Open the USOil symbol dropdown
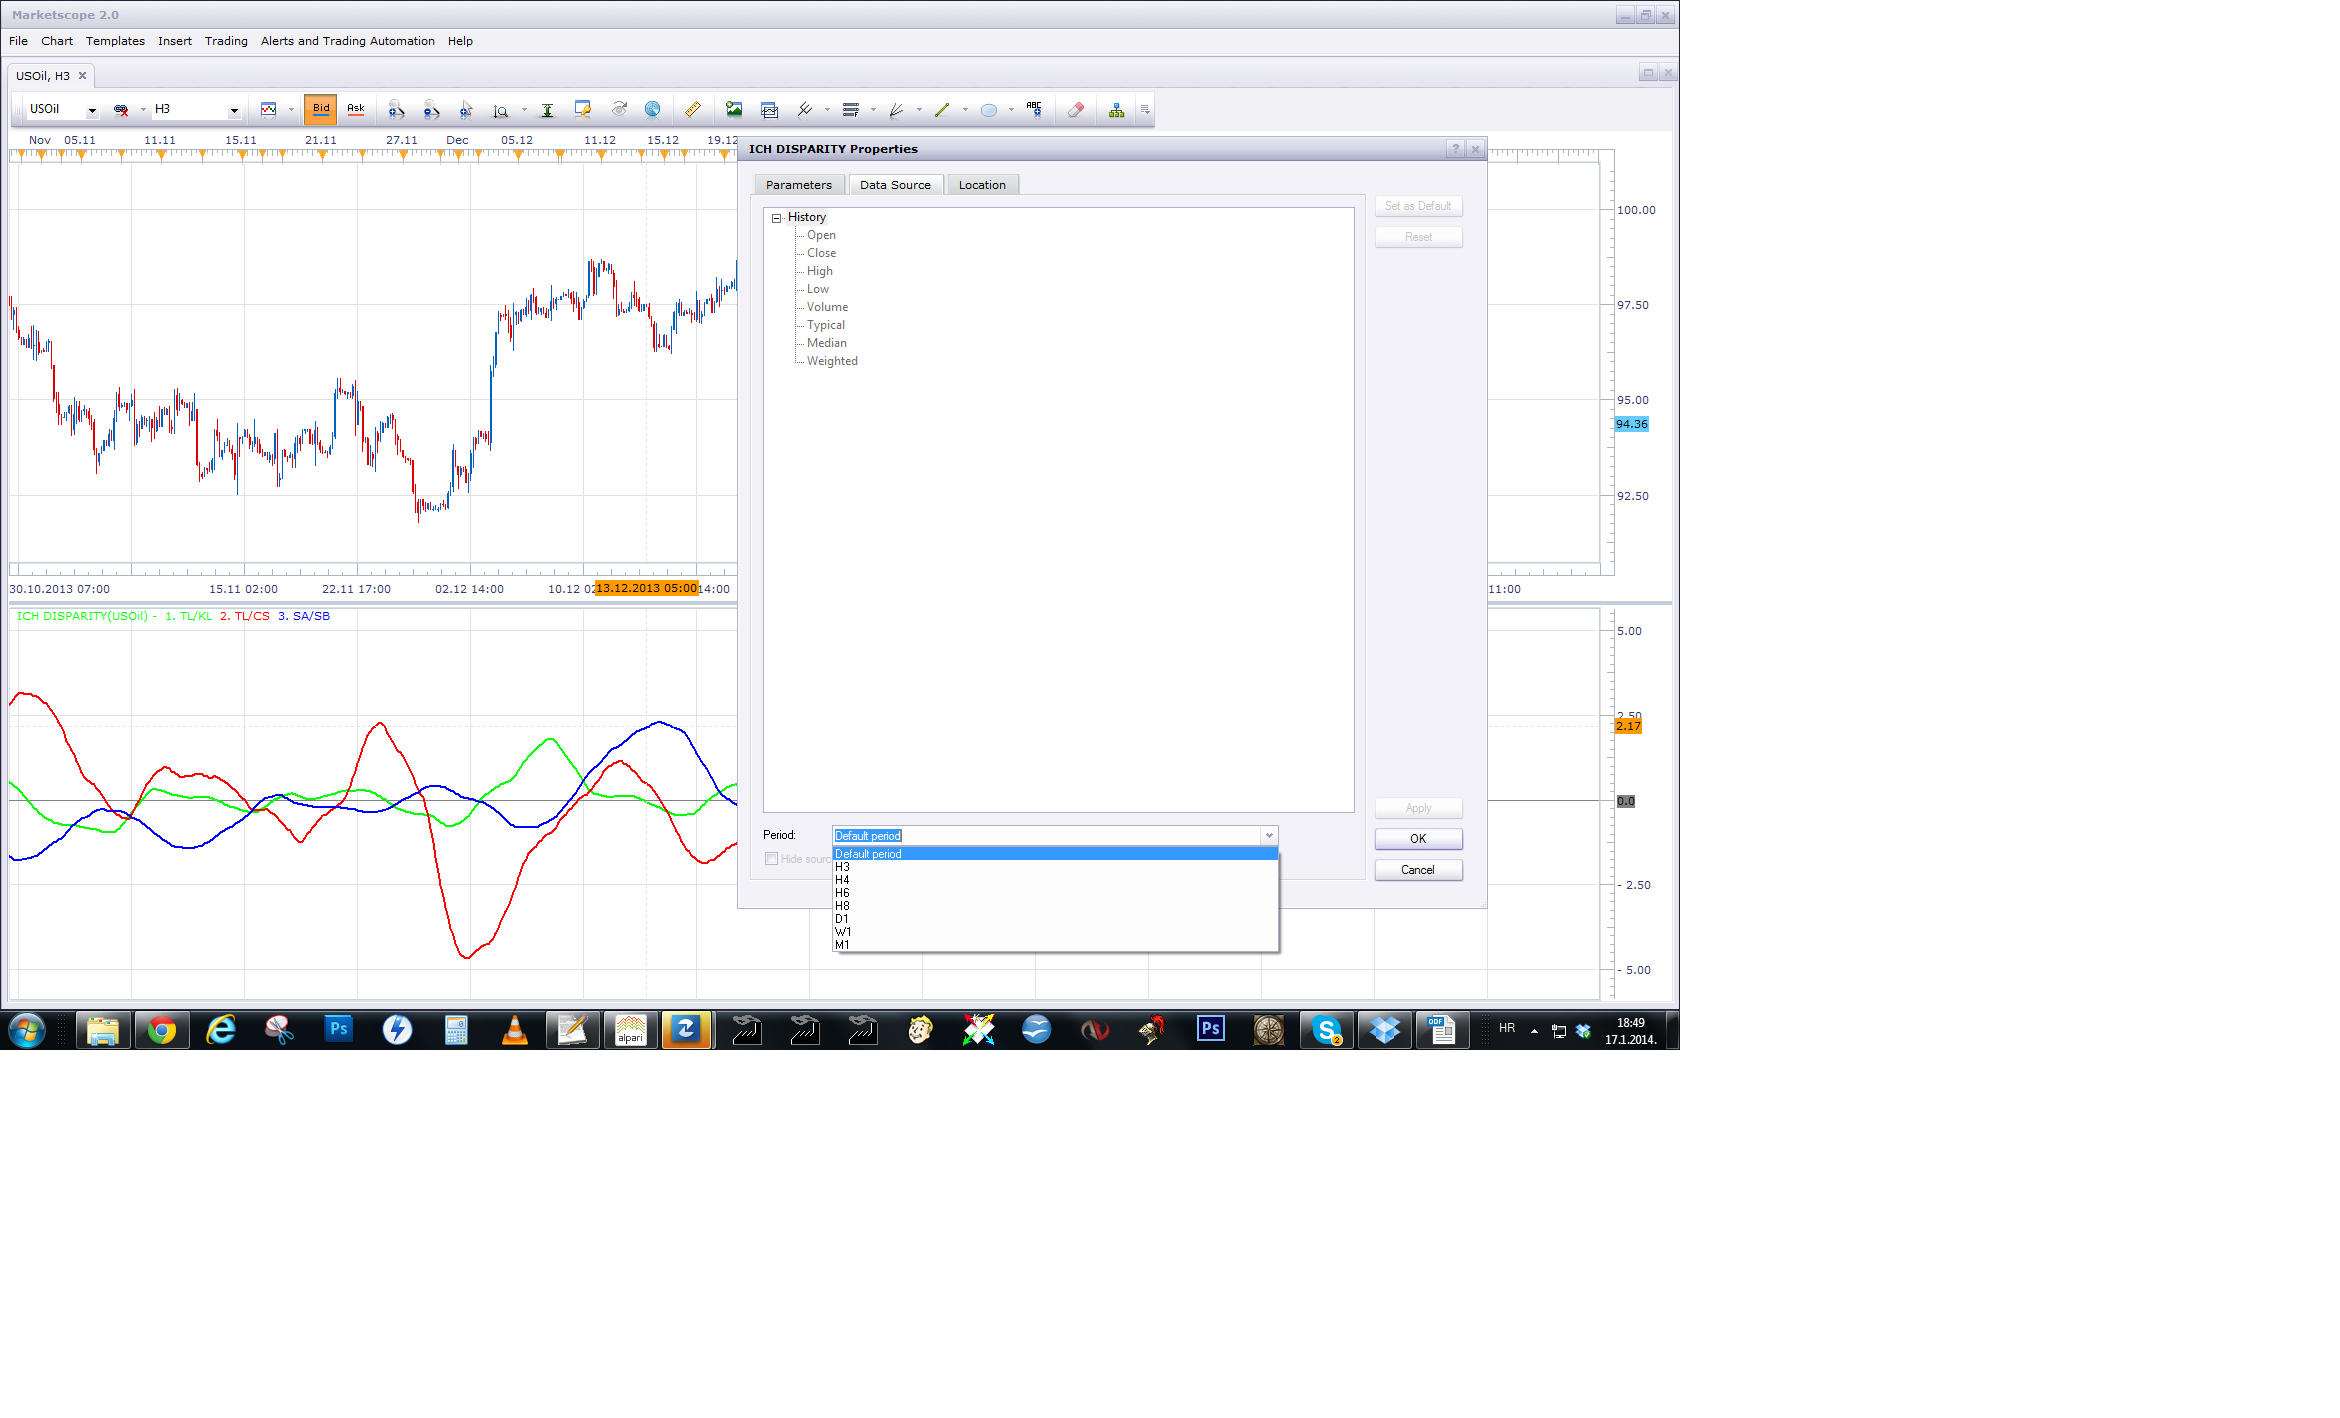The height and width of the screenshot is (1418, 2340). coord(92,110)
